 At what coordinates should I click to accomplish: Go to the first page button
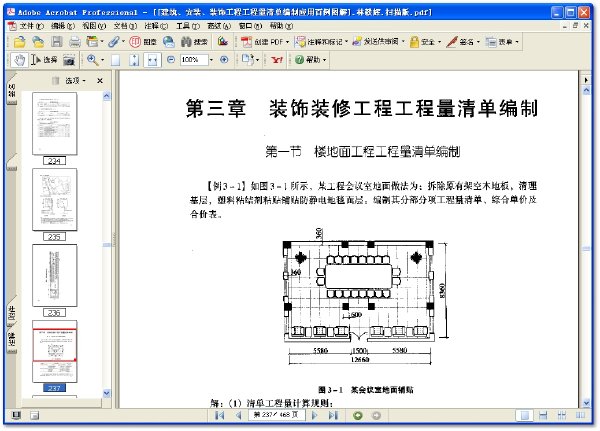click(219, 415)
